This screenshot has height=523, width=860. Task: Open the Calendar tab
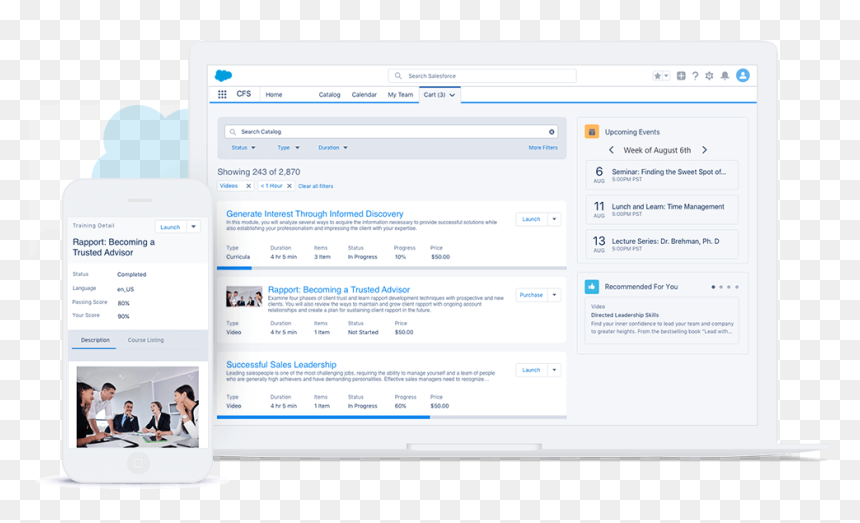pos(364,95)
